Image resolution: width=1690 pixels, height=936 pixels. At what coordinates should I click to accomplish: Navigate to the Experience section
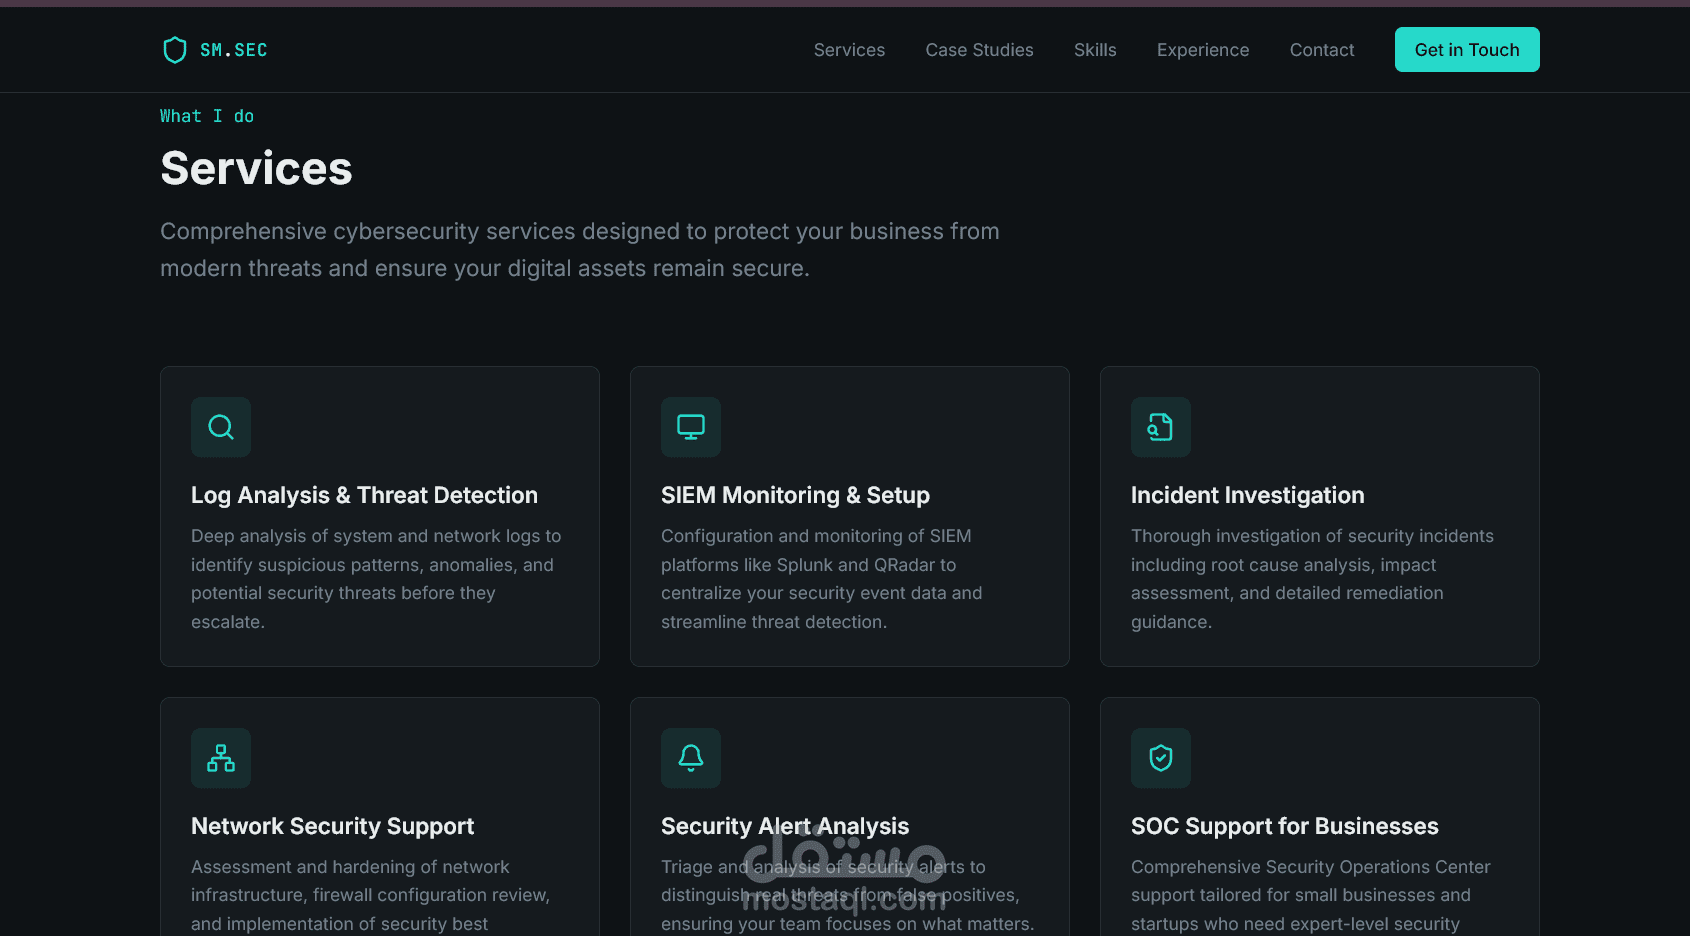pos(1202,50)
